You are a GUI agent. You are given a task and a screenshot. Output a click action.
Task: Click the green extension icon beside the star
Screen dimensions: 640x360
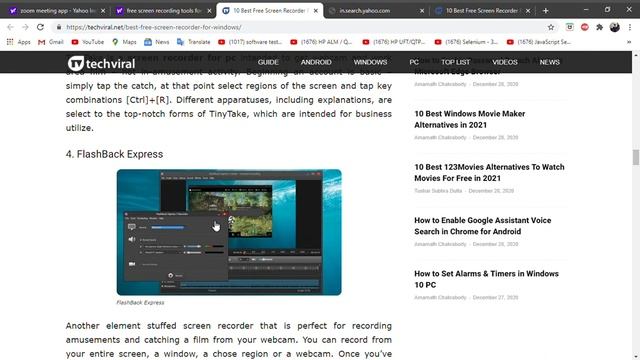(570, 27)
